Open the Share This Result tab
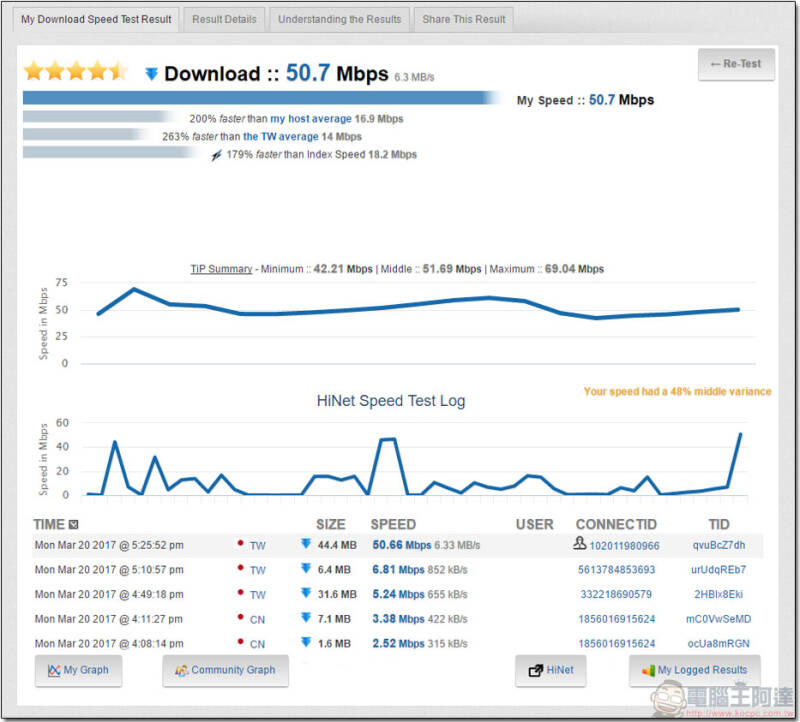 tap(463, 19)
